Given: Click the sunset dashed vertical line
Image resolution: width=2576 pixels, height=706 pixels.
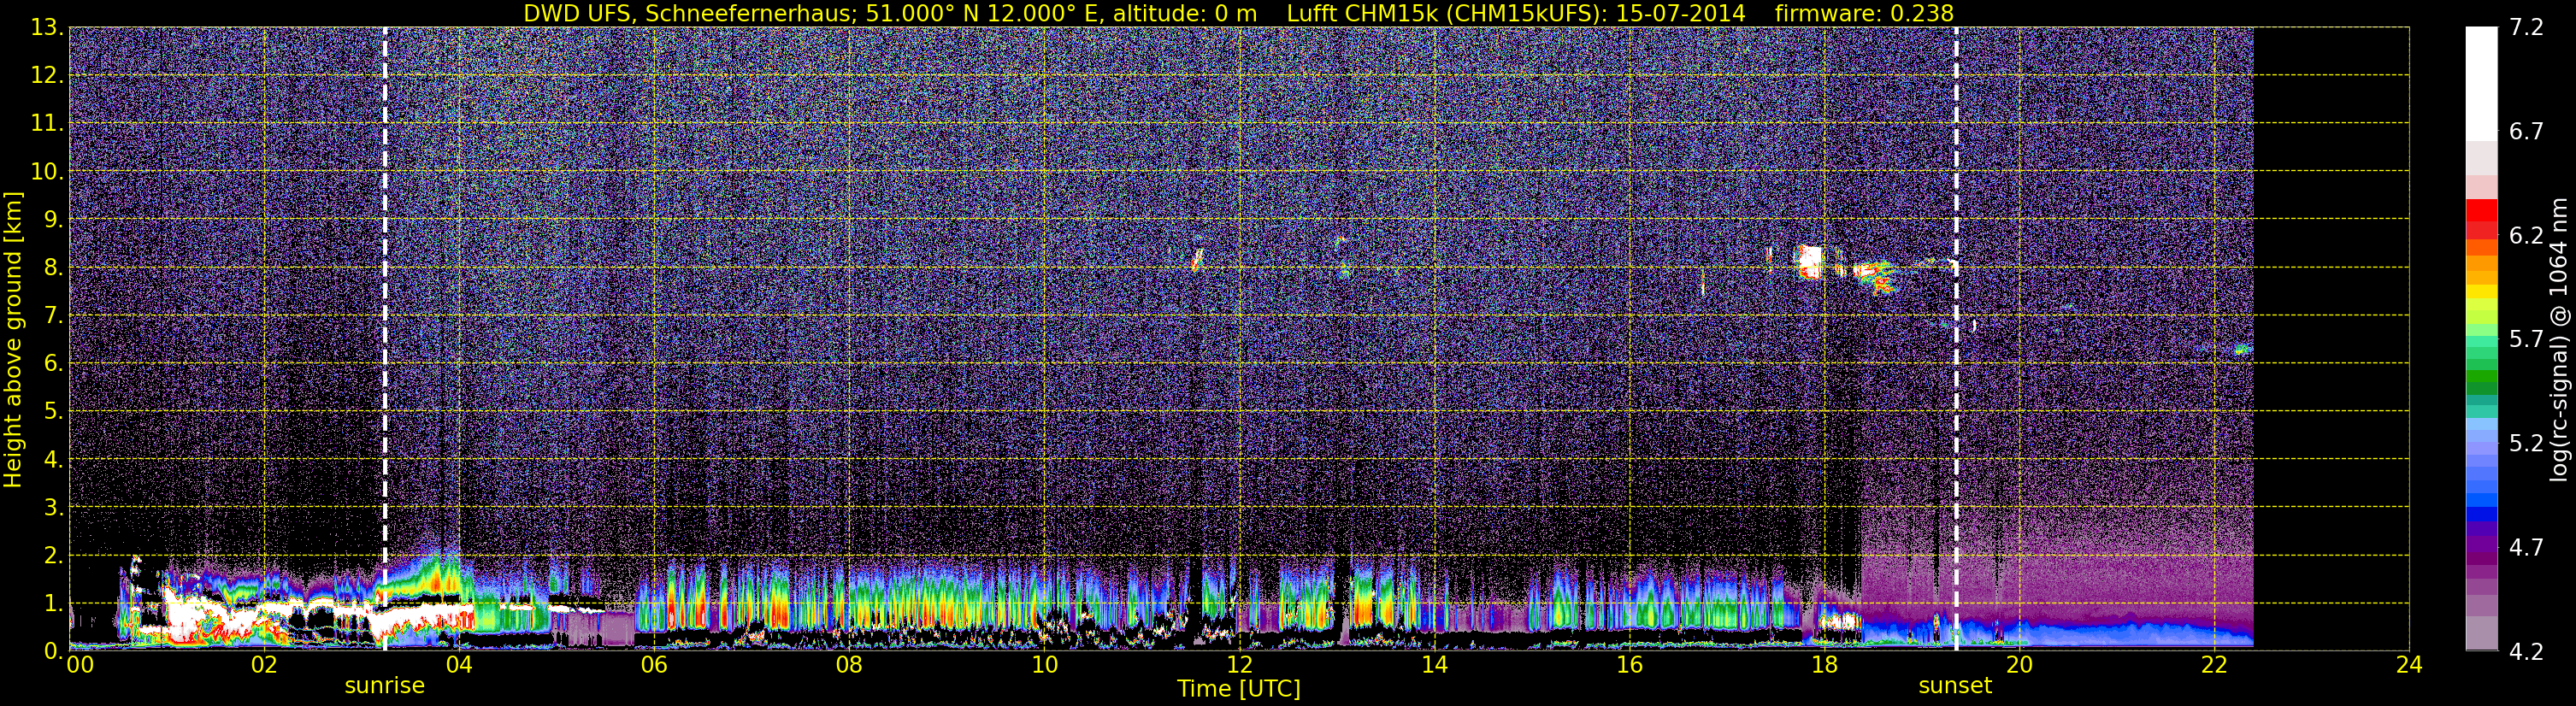Looking at the screenshot, I should point(1956,339).
